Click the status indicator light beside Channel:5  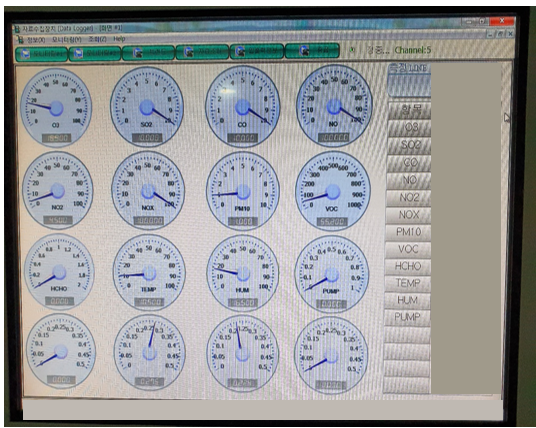point(352,50)
